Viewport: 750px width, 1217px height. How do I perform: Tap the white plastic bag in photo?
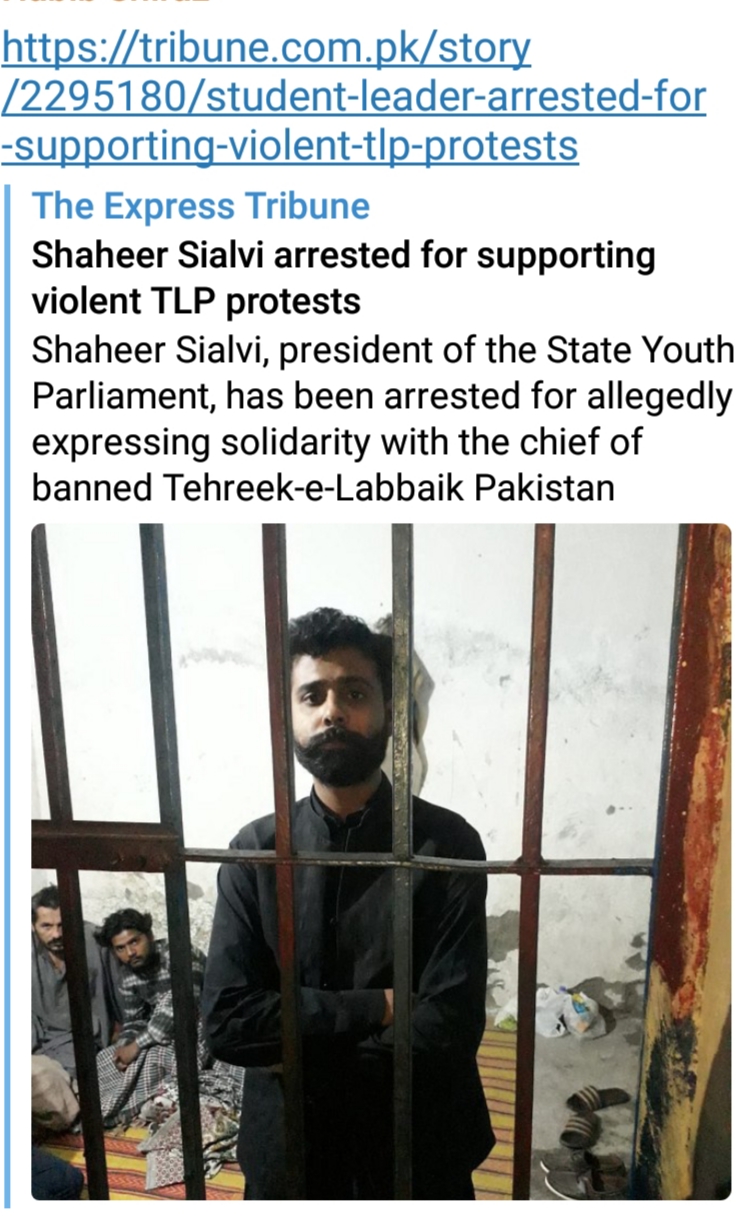(565, 1011)
